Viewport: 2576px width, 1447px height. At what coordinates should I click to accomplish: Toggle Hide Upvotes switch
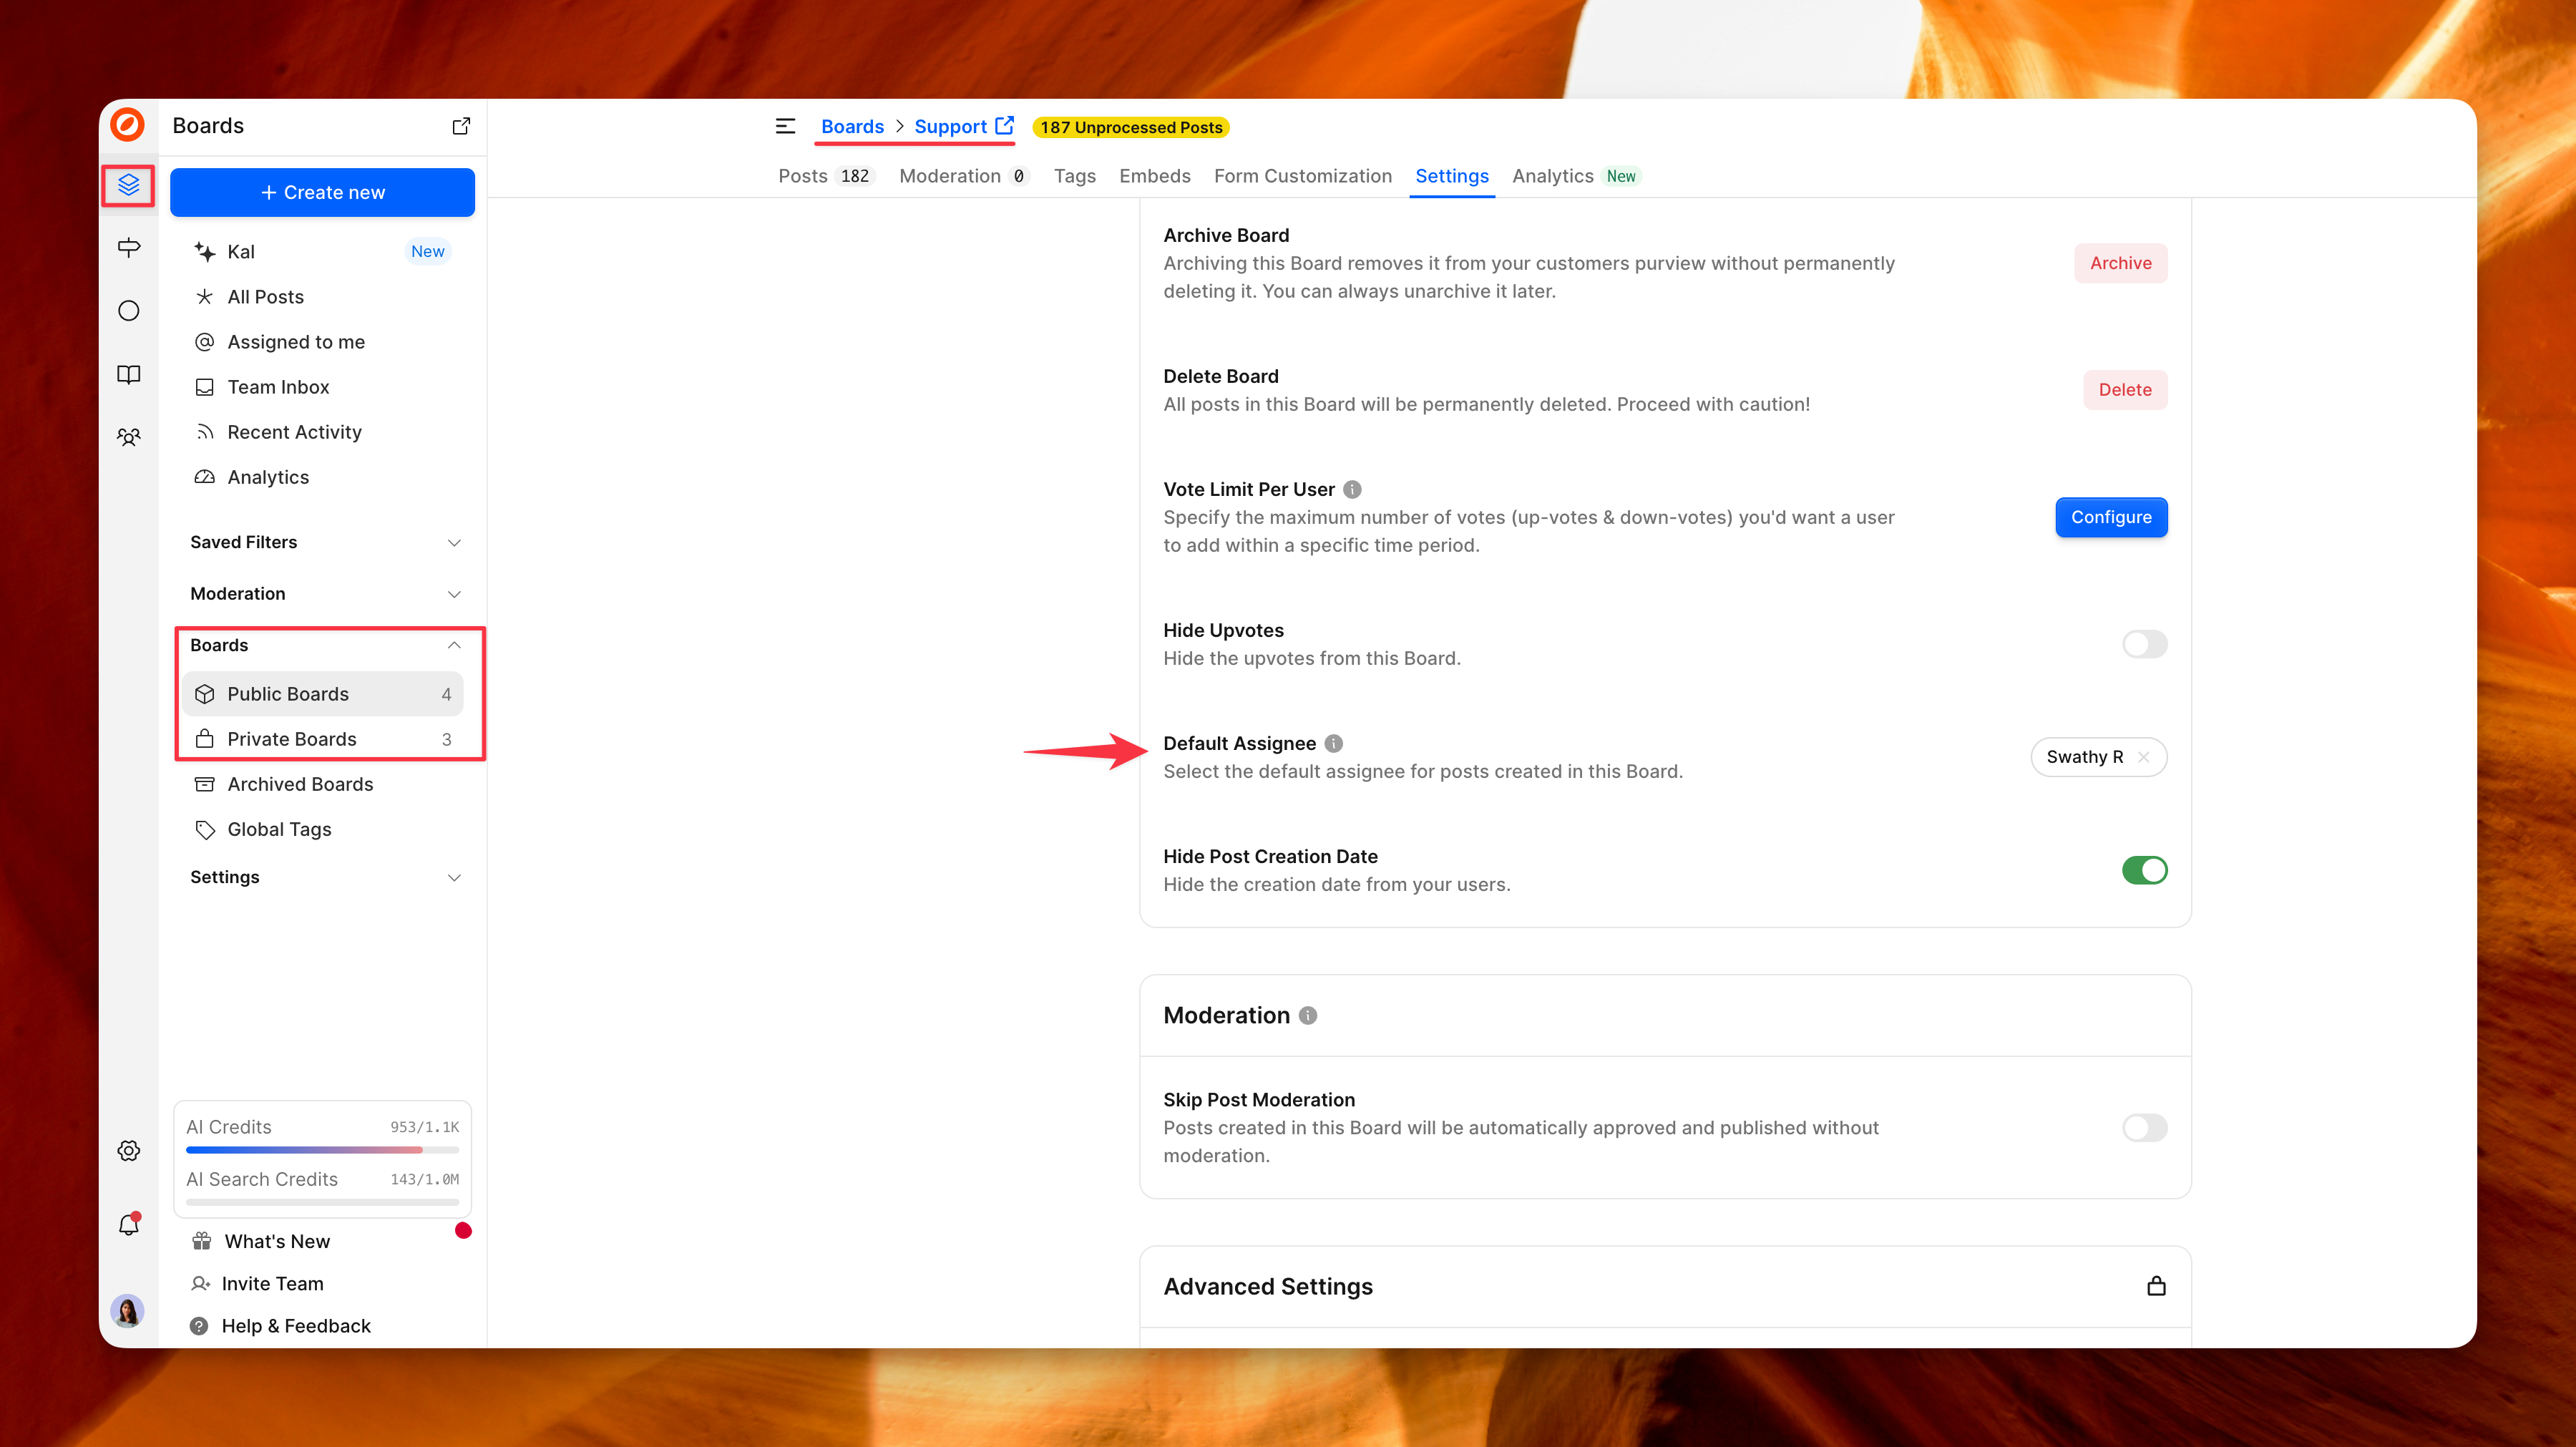2144,644
